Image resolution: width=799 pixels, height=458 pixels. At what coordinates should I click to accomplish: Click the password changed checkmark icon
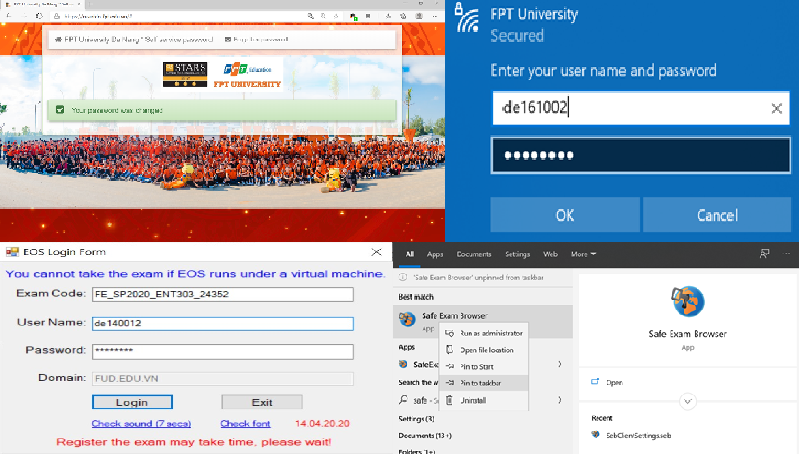(60, 110)
